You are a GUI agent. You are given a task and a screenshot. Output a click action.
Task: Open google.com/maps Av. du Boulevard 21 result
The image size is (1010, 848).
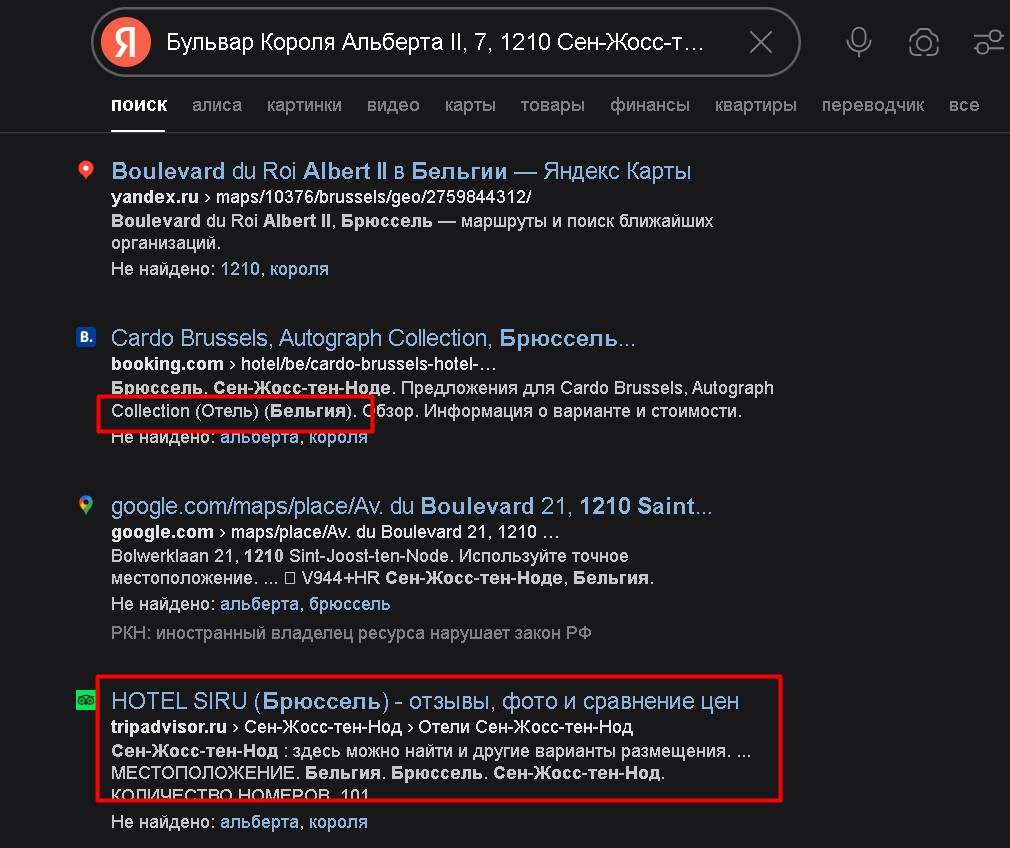click(x=412, y=506)
